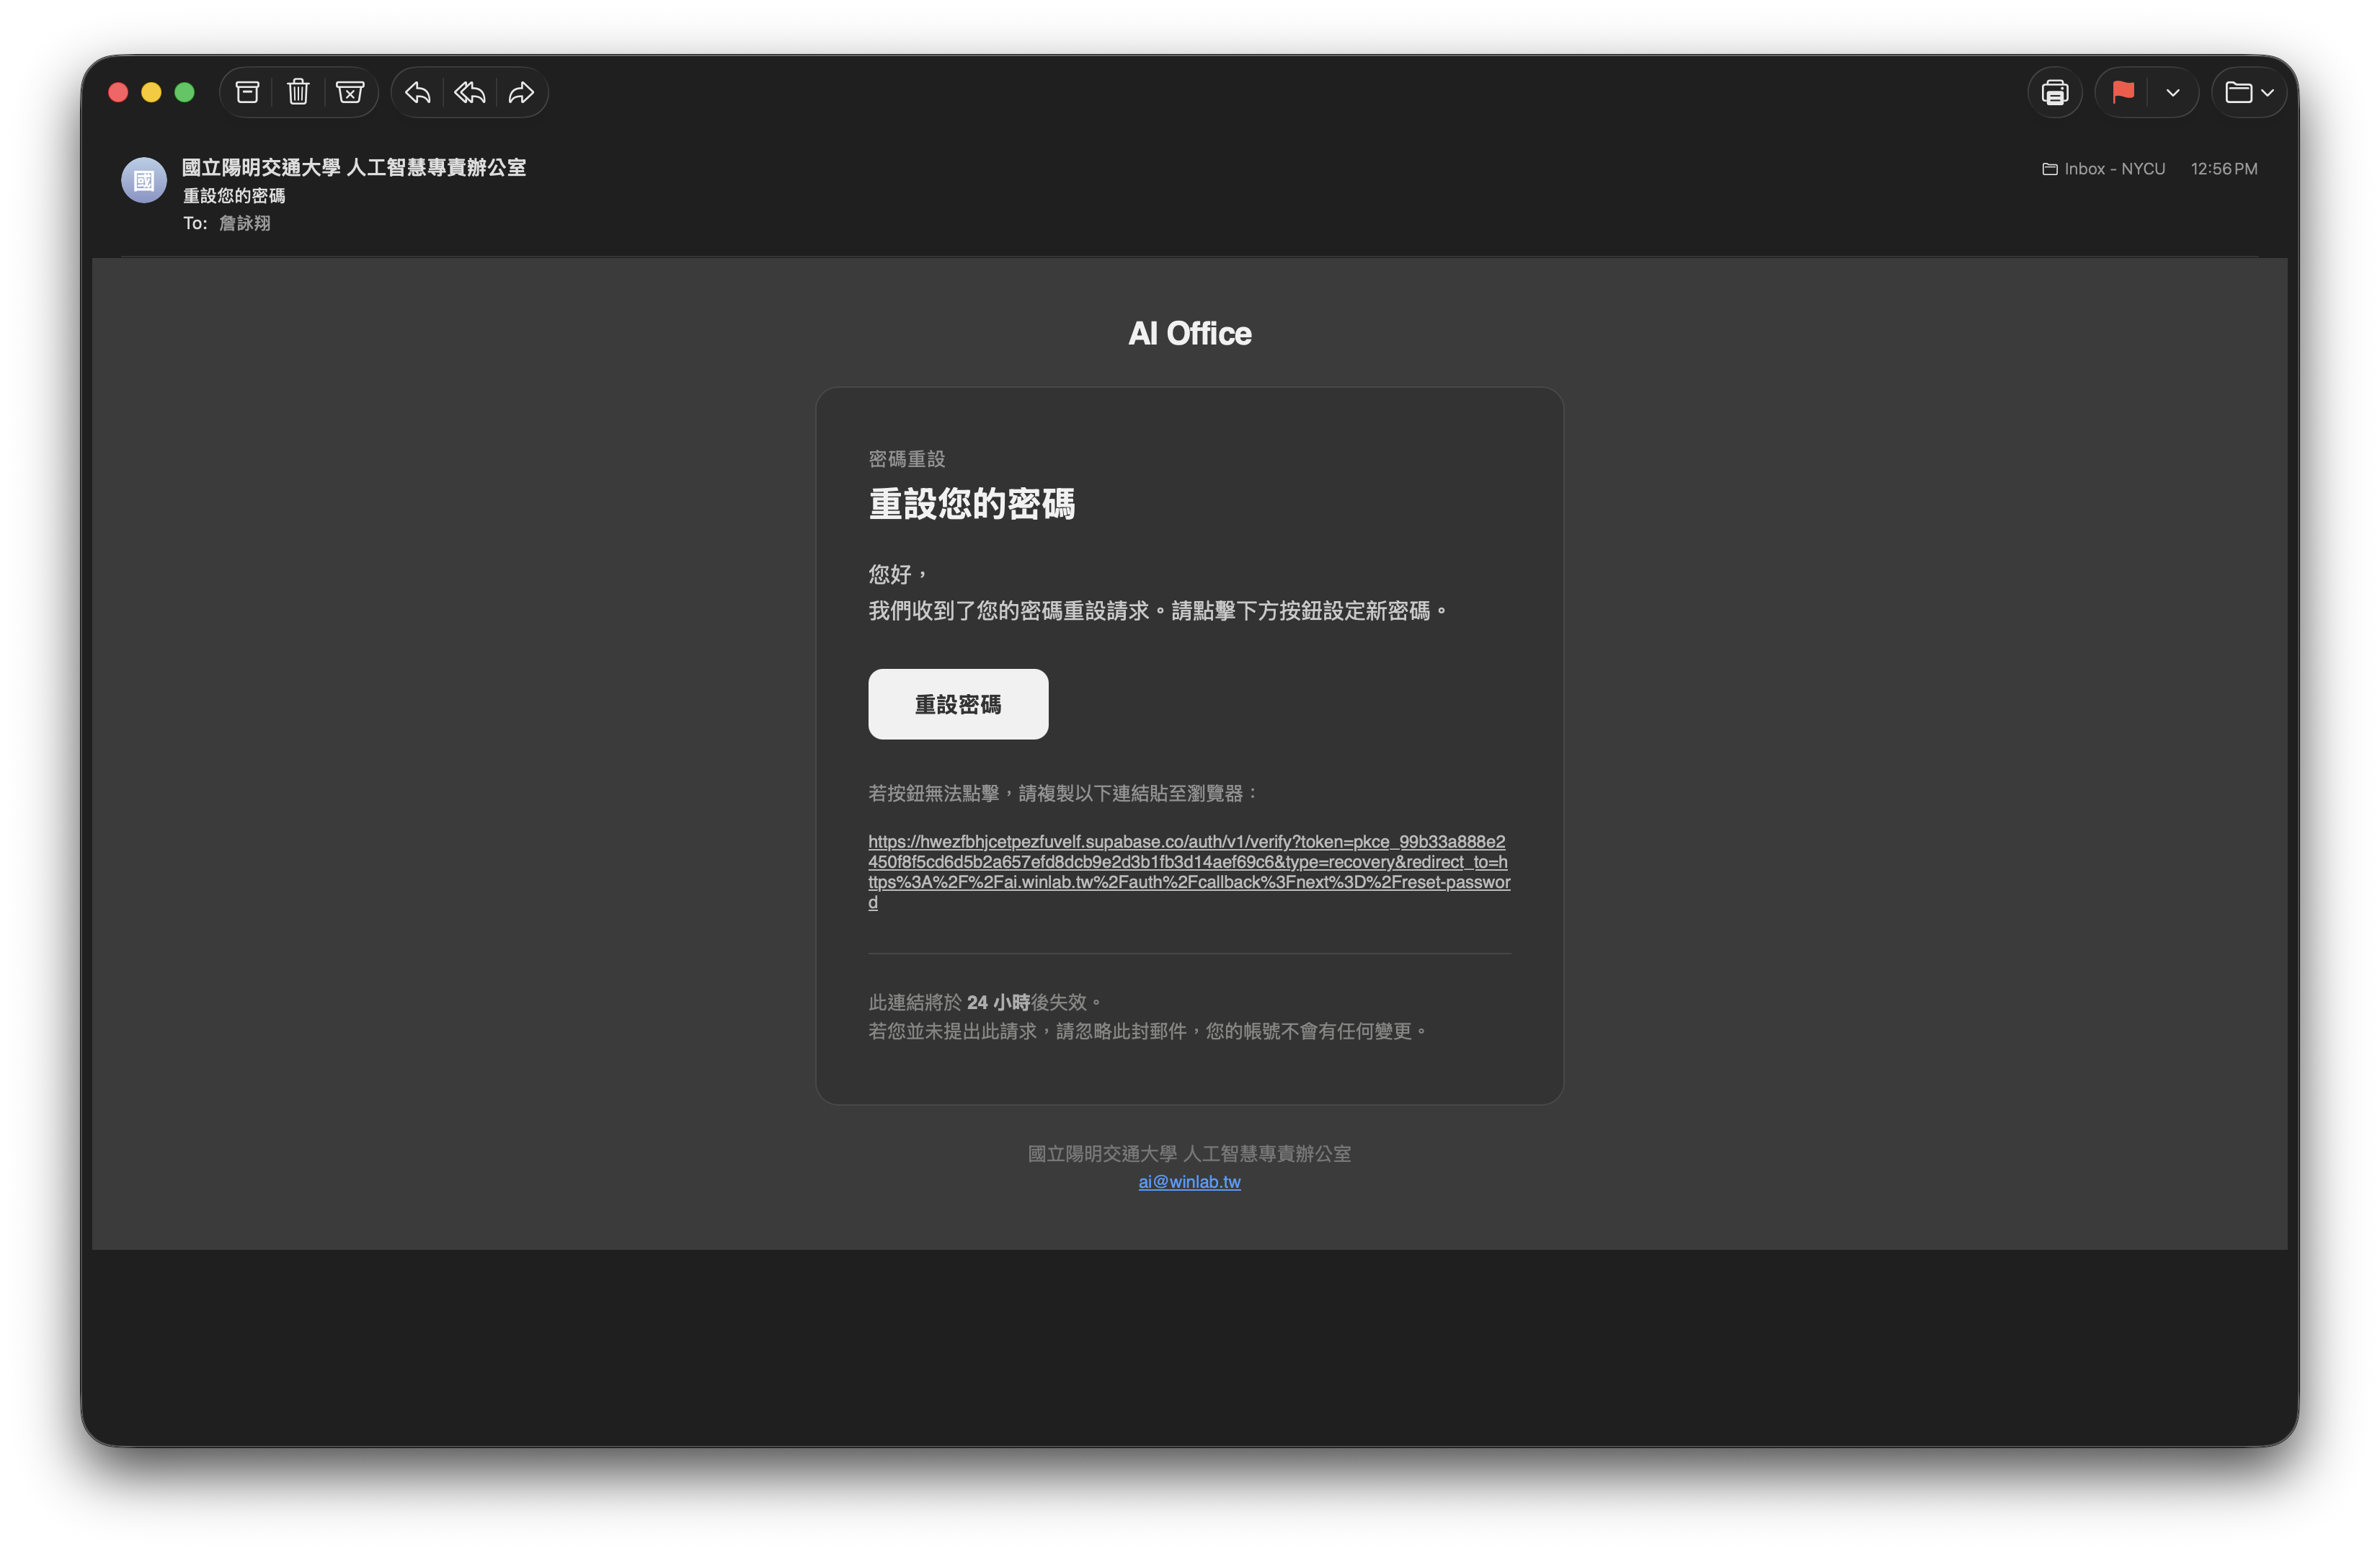Minimize the mail window
The image size is (2380, 1554).
(151, 93)
